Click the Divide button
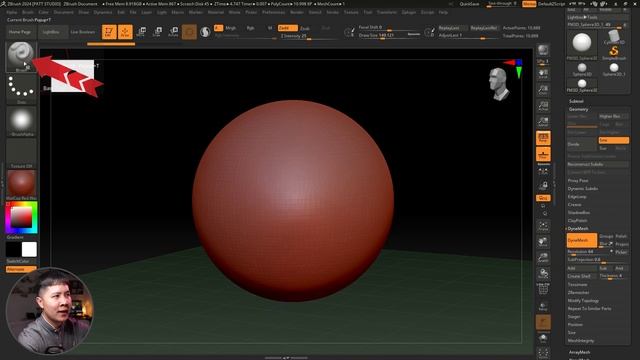 click(x=582, y=144)
